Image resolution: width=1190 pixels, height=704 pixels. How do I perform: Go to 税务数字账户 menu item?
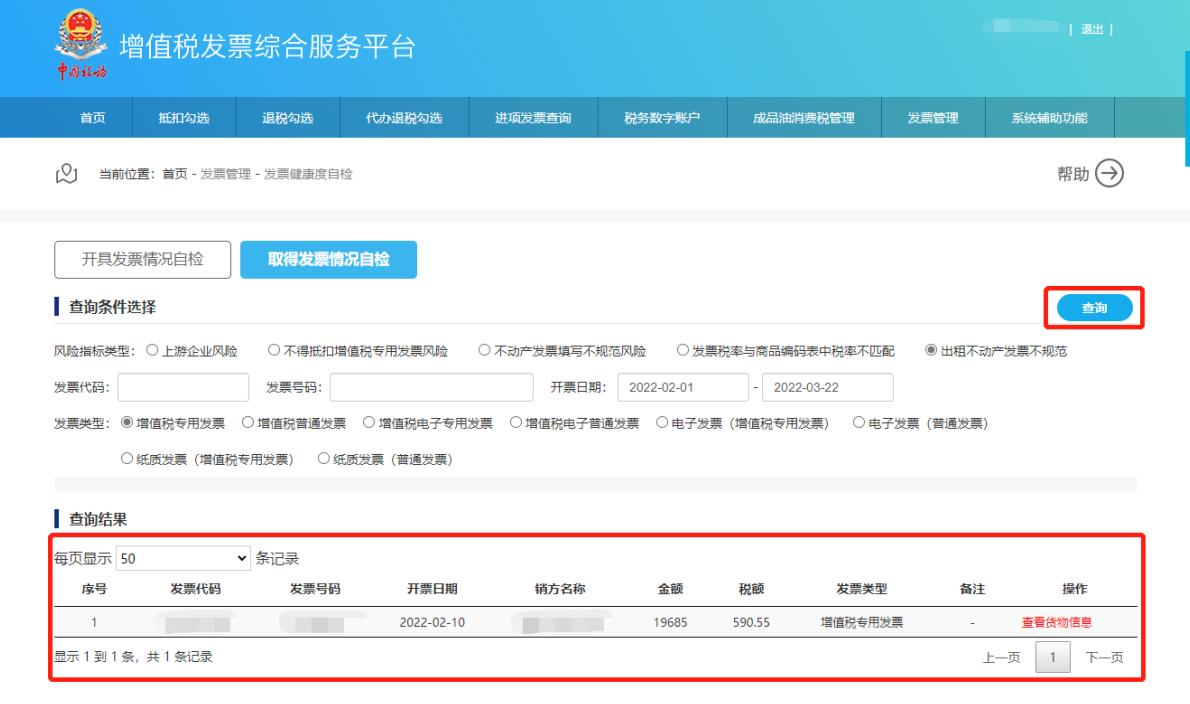662,119
